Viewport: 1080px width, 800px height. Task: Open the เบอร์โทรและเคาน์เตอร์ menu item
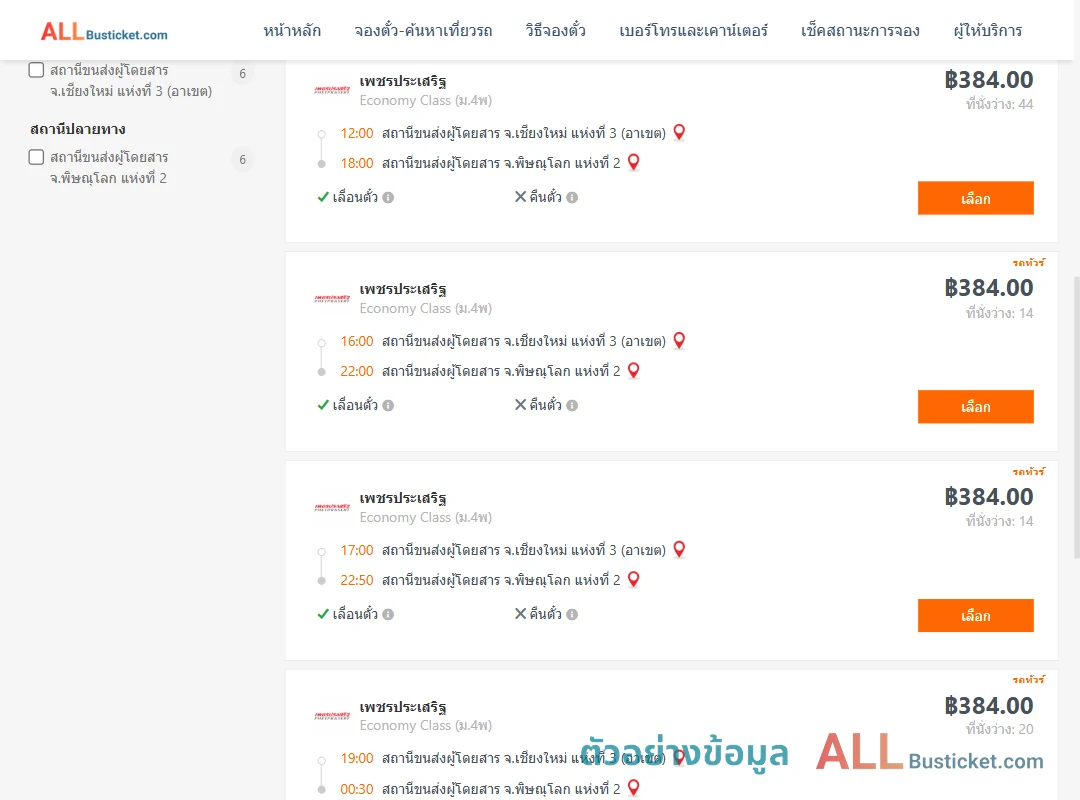693,31
